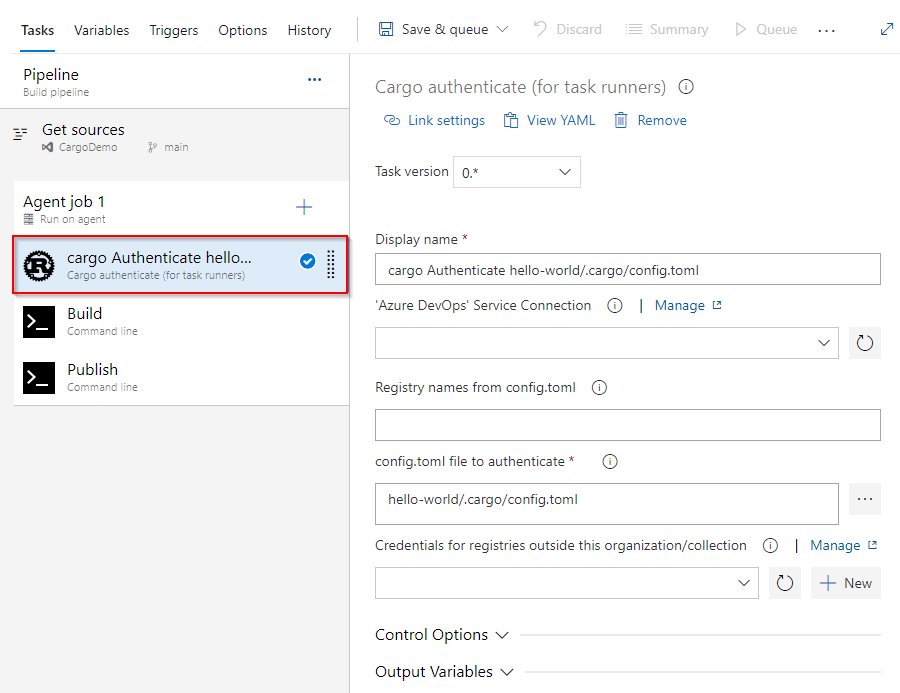Viewport: 900px width, 693px height.
Task: Refresh the Service Connection list
Action: pyautogui.click(x=864, y=343)
